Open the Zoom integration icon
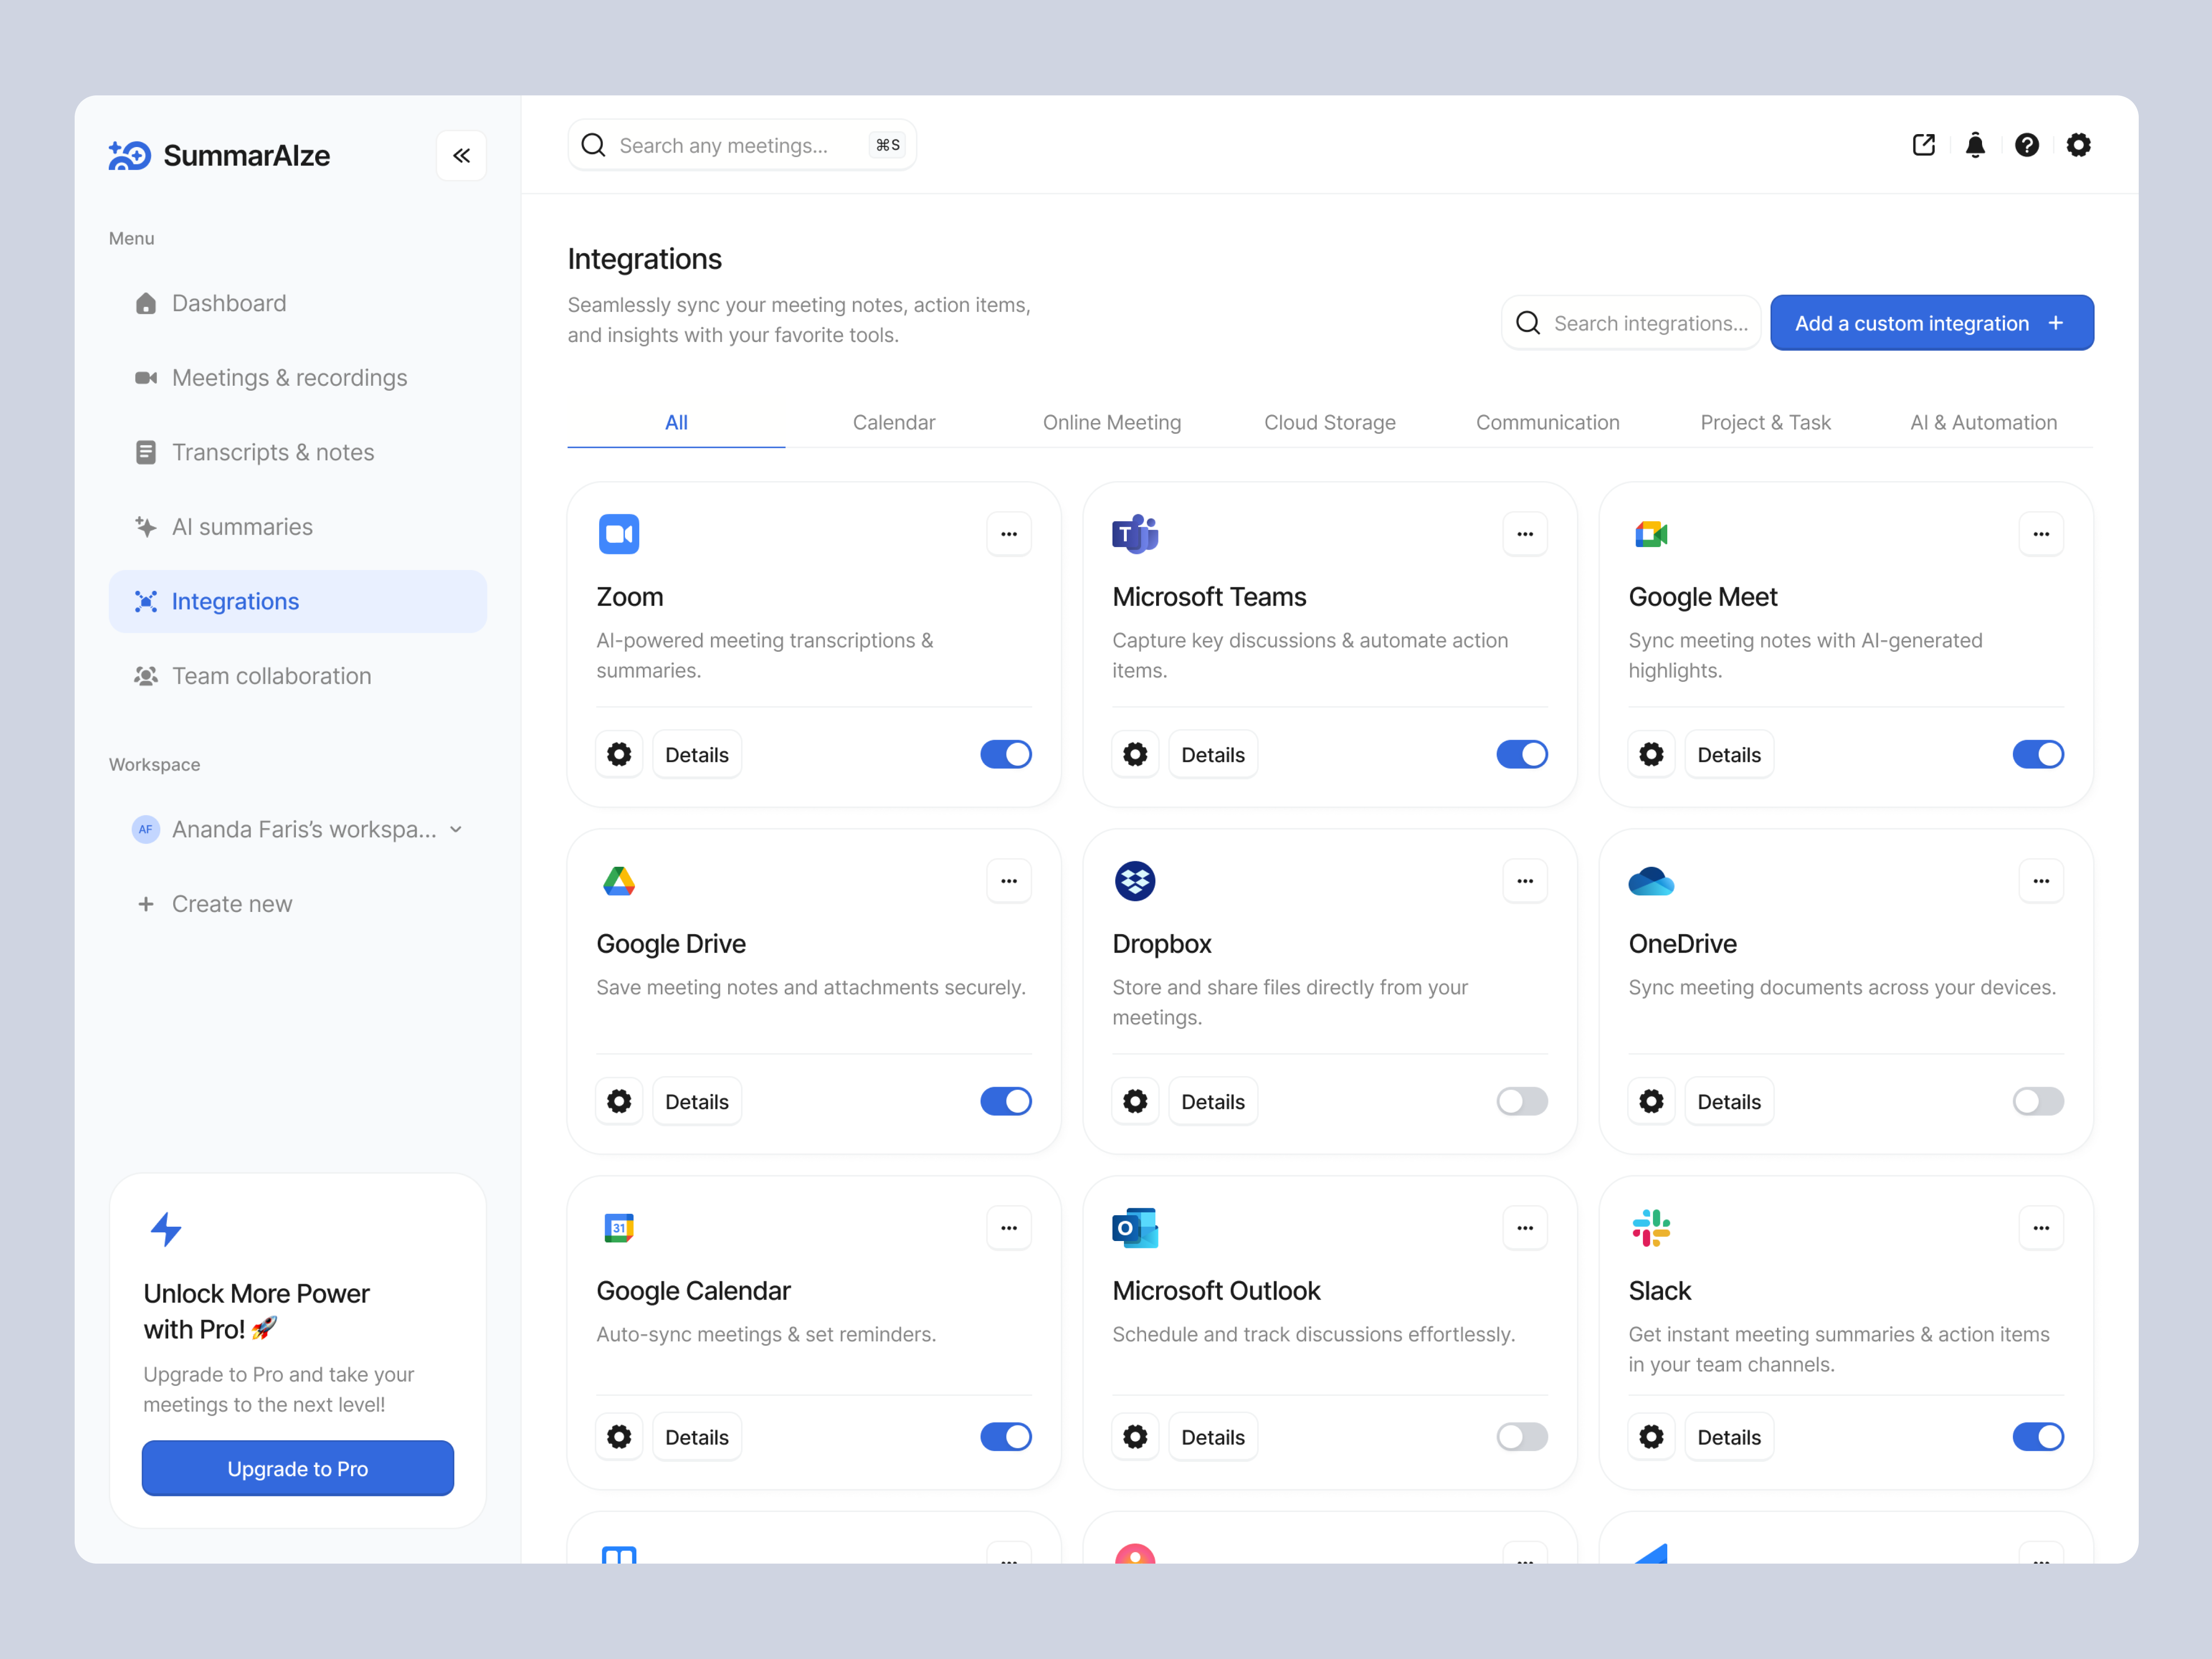This screenshot has height=1659, width=2212. coord(619,533)
